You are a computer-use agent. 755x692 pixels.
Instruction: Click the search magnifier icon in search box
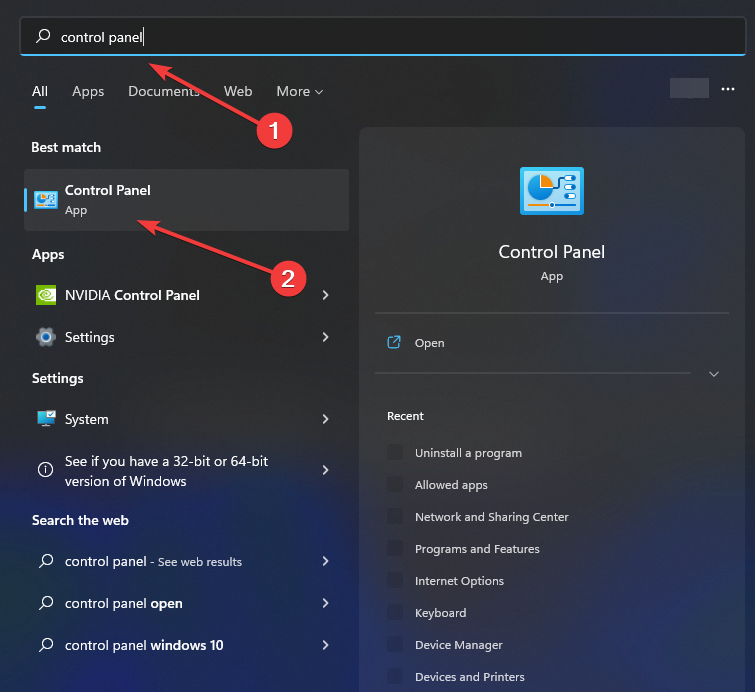43,36
